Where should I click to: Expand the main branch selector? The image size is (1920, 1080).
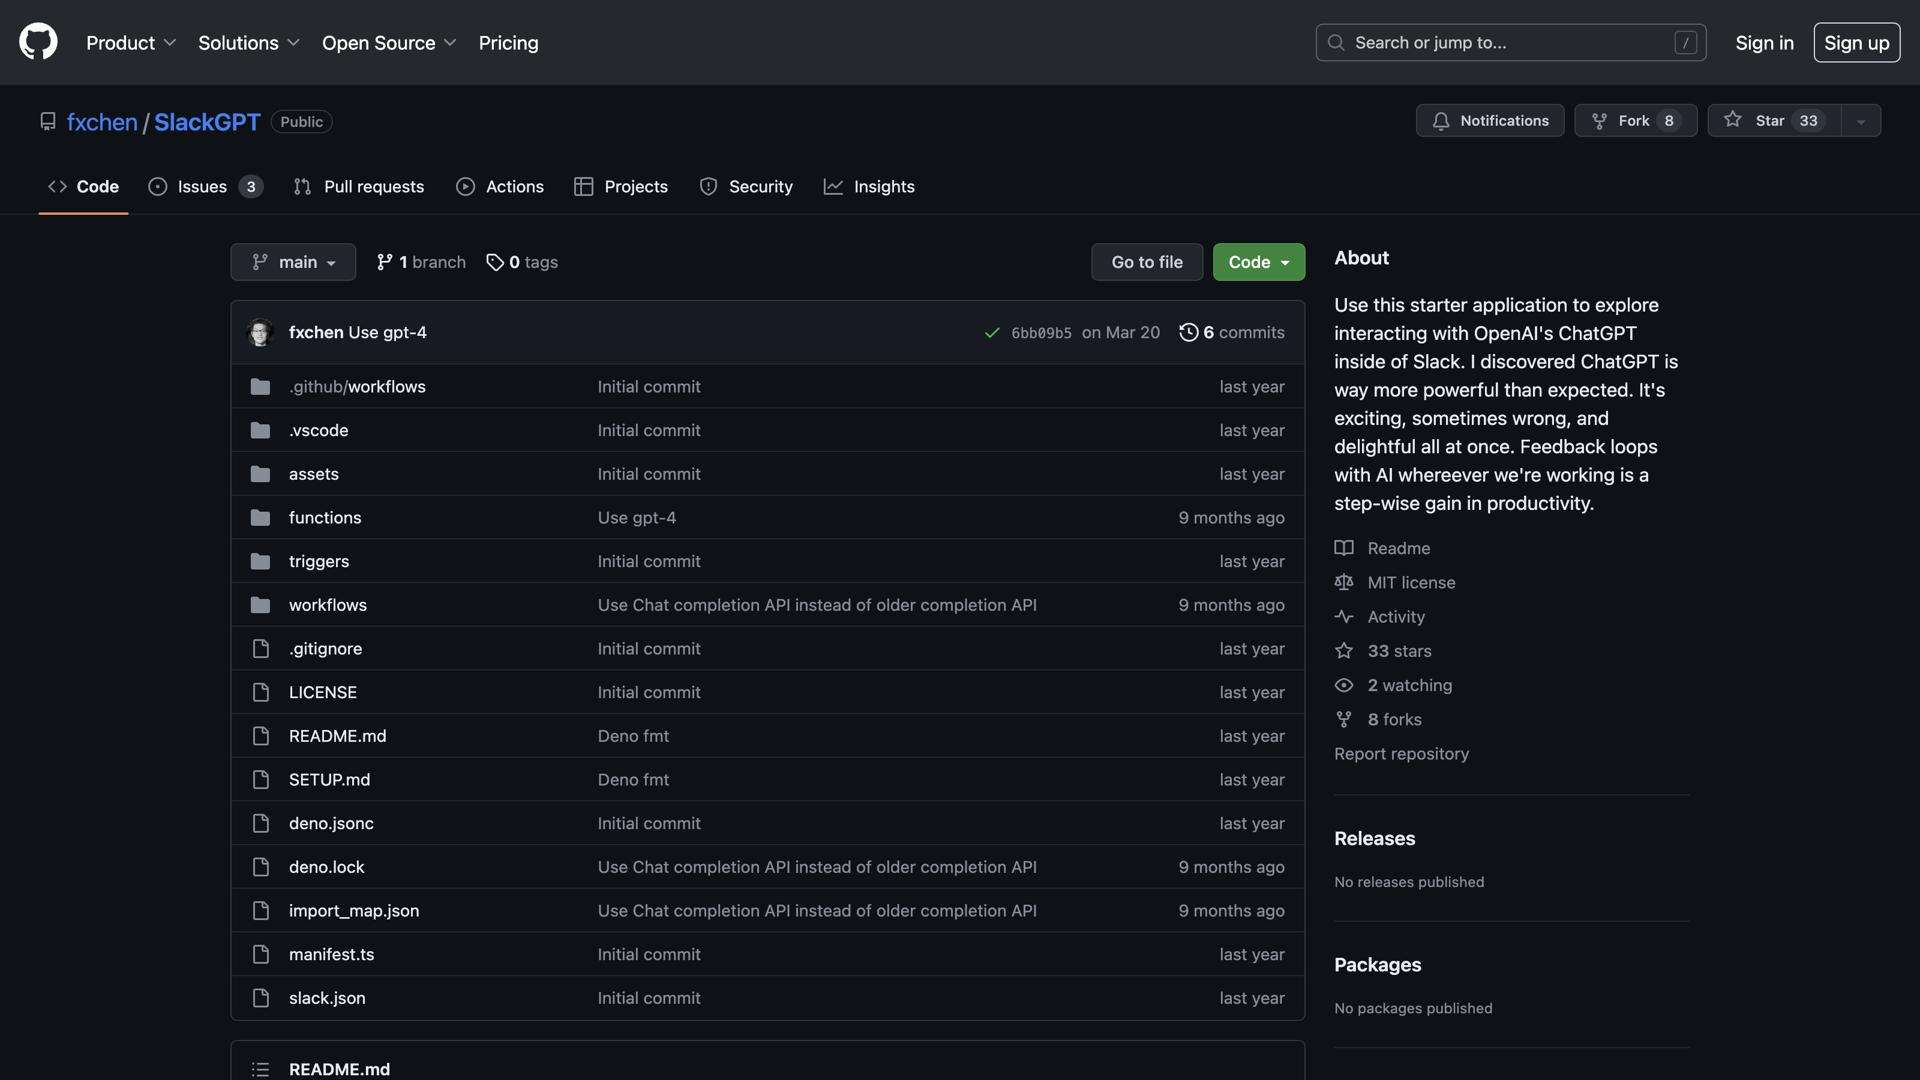(293, 262)
